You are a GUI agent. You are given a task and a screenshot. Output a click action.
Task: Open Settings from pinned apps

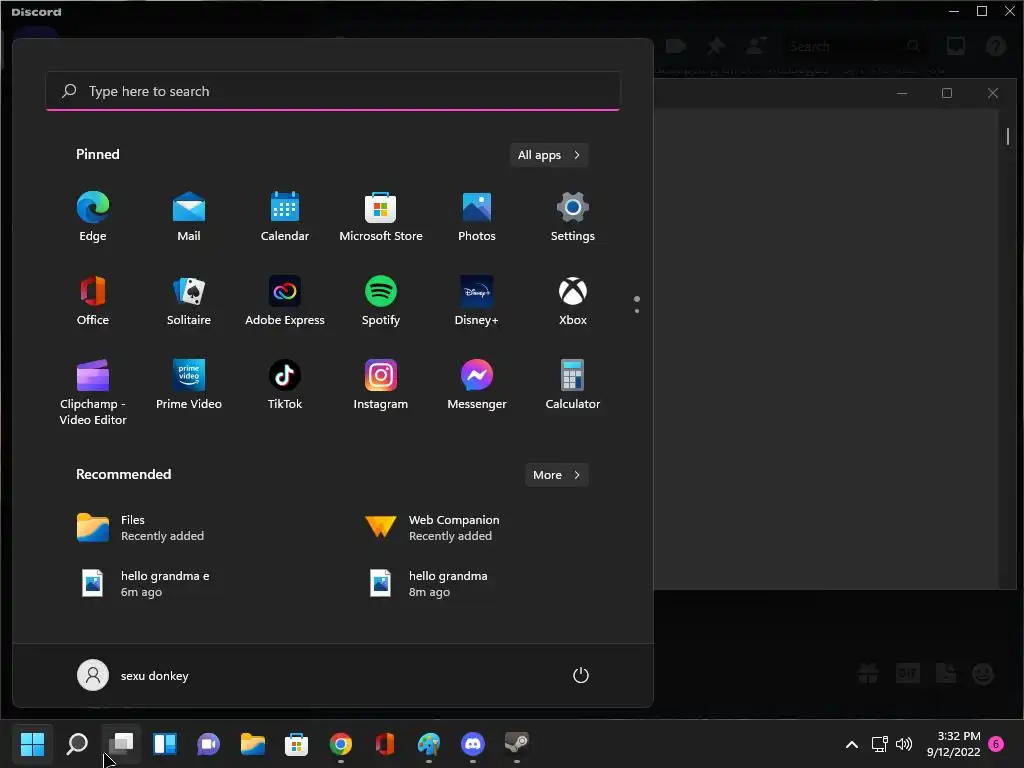[573, 217]
